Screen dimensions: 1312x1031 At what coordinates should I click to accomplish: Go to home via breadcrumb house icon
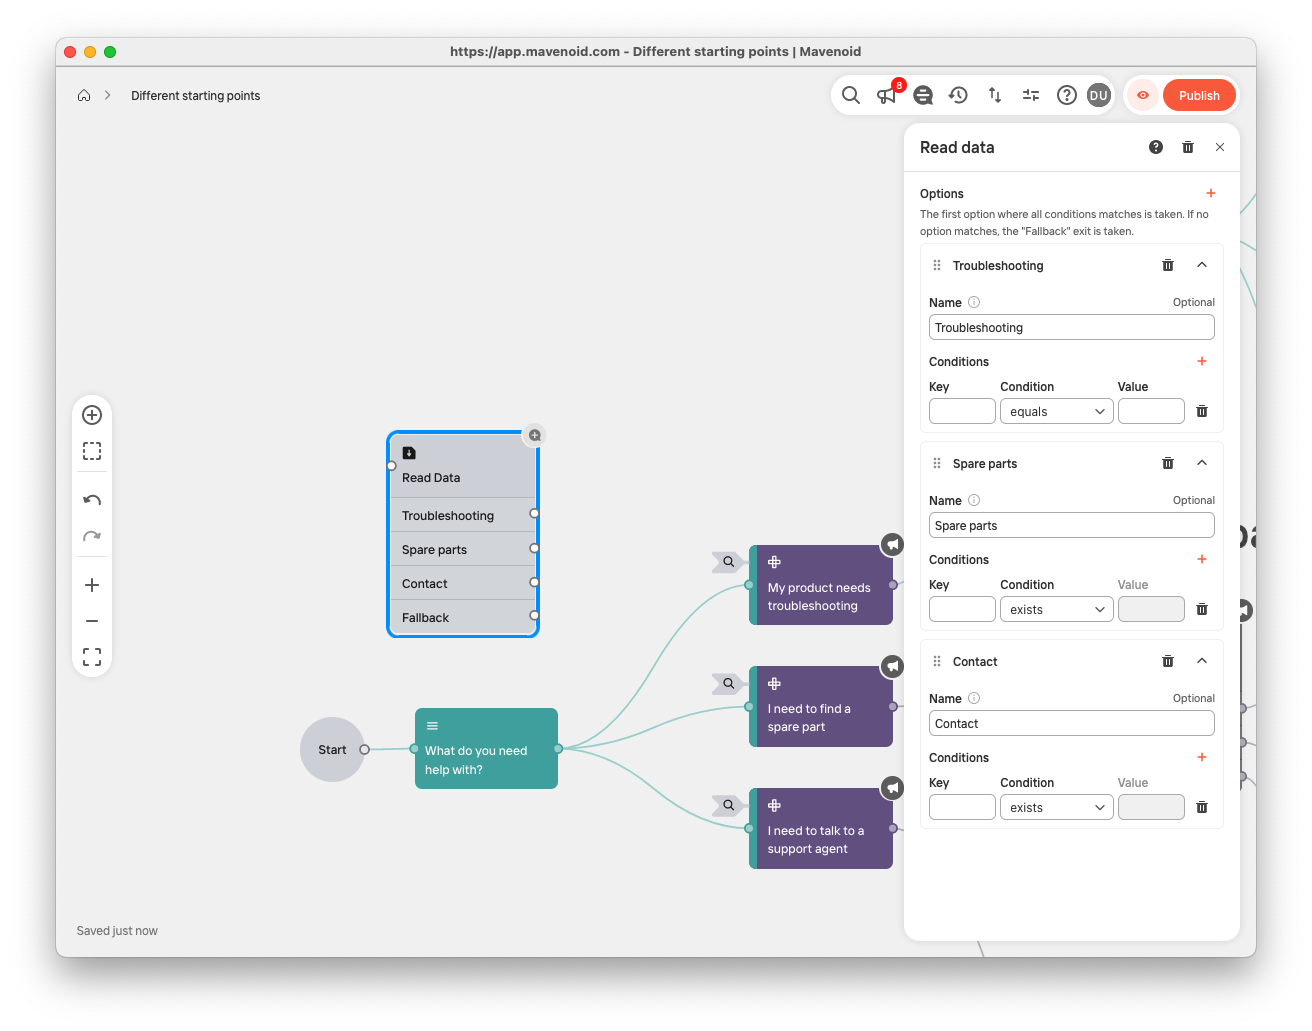[84, 95]
